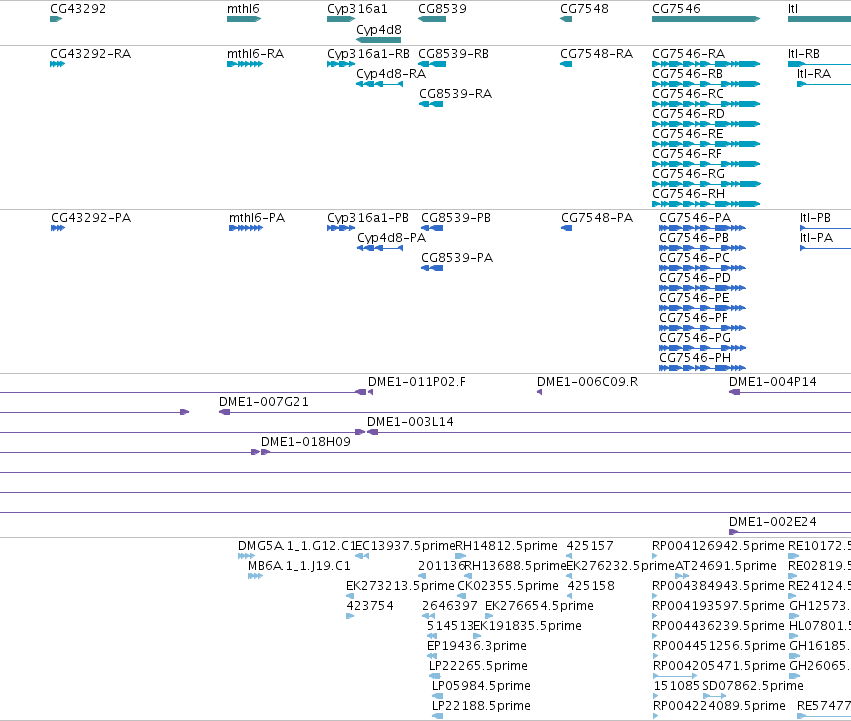The image size is (851, 721).
Task: Select the 2646397 EST feature
Action: [428, 616]
